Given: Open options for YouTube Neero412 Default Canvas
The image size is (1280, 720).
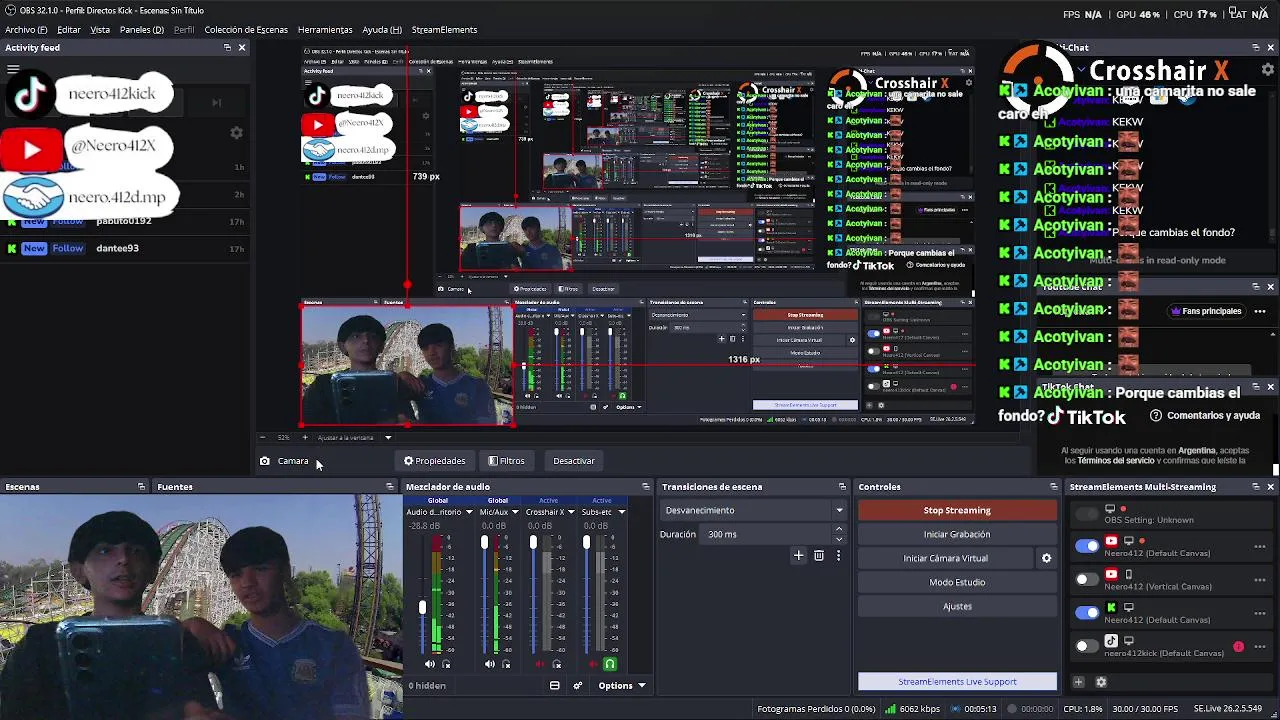Looking at the screenshot, I should (1259, 547).
